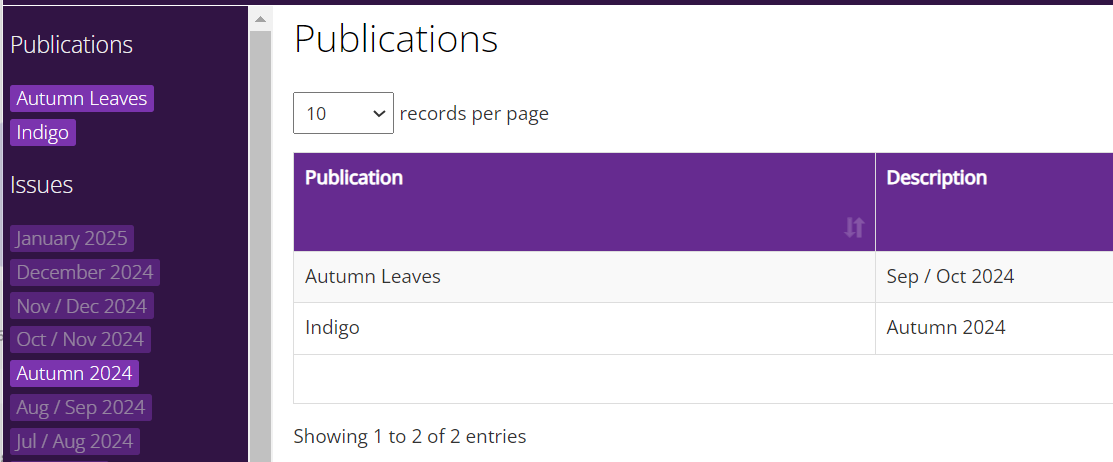Click the Issues sidebar heading
This screenshot has width=1113, height=462.
42,185
